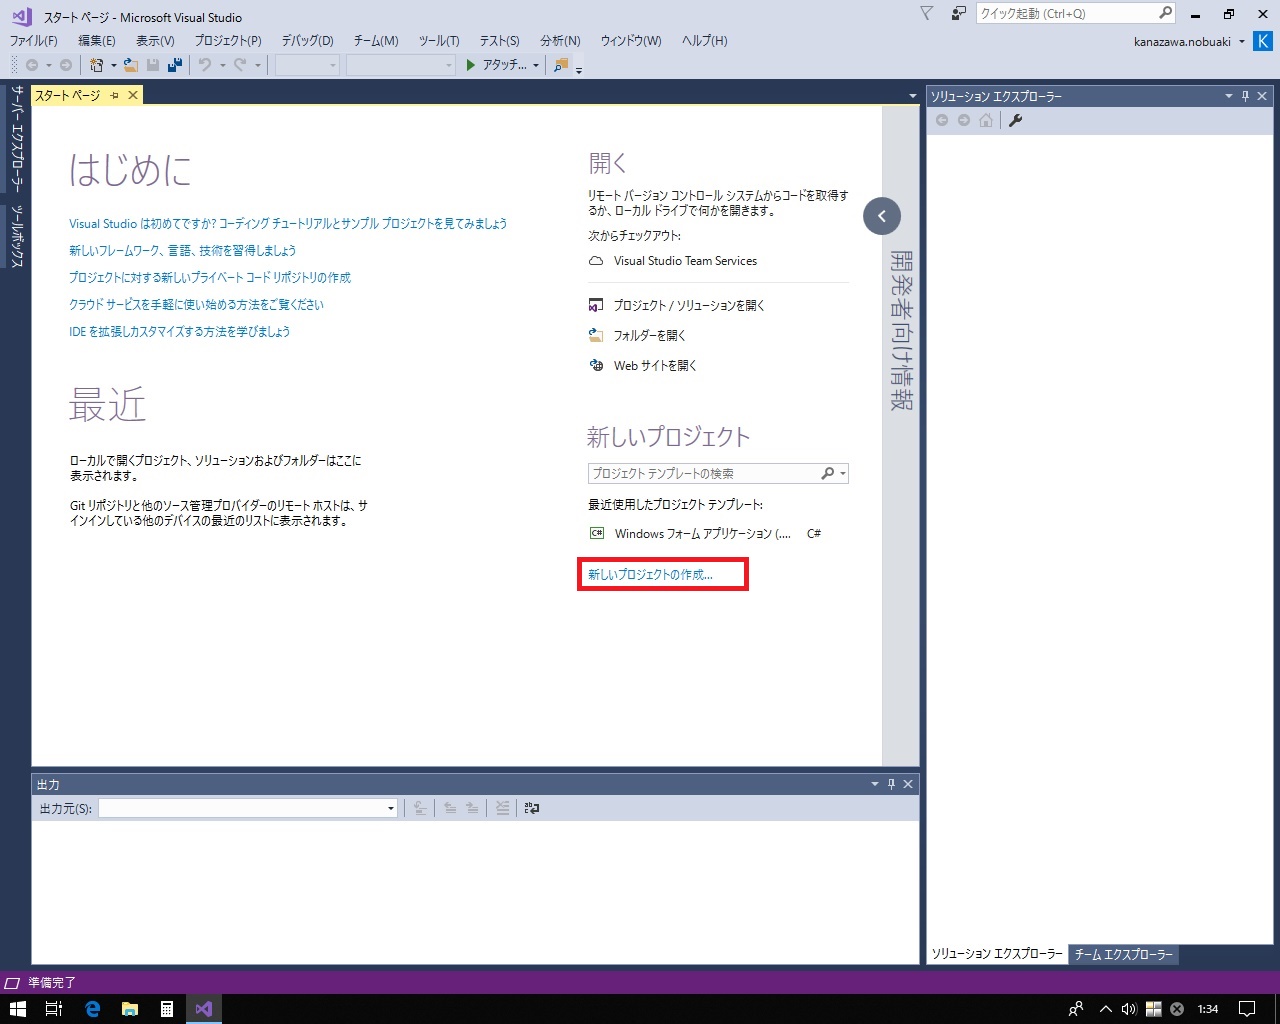Click Visual Studio Team Services link
The width and height of the screenshot is (1280, 1024).
click(x=685, y=261)
